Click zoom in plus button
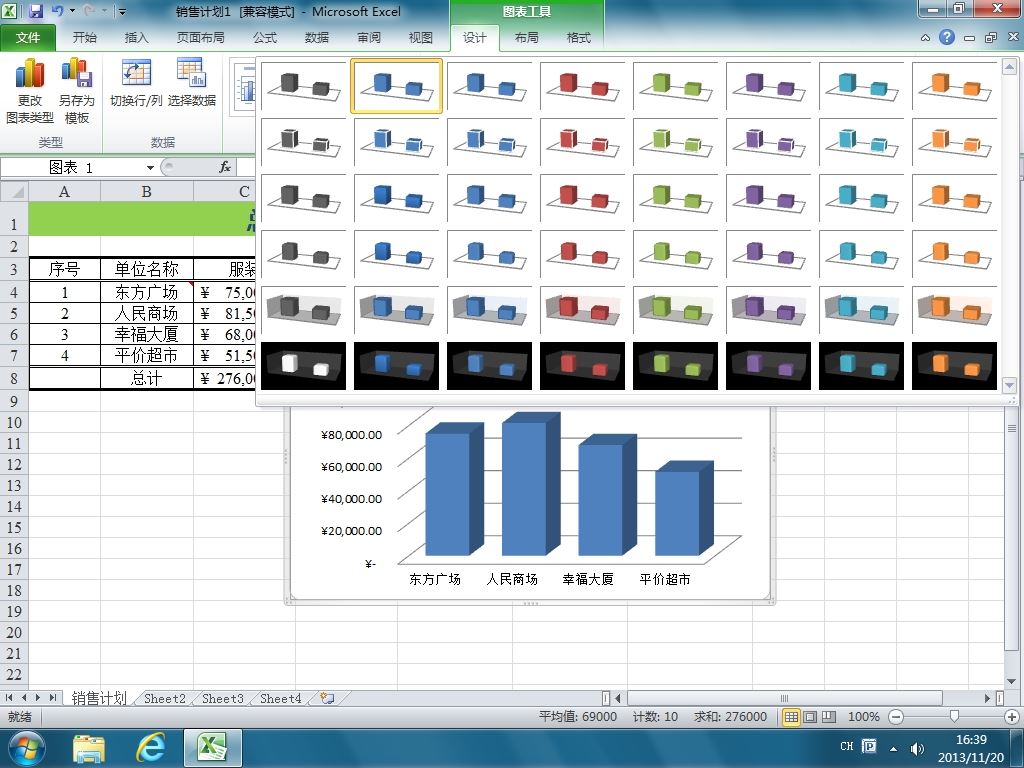Image resolution: width=1024 pixels, height=768 pixels. (1012, 716)
